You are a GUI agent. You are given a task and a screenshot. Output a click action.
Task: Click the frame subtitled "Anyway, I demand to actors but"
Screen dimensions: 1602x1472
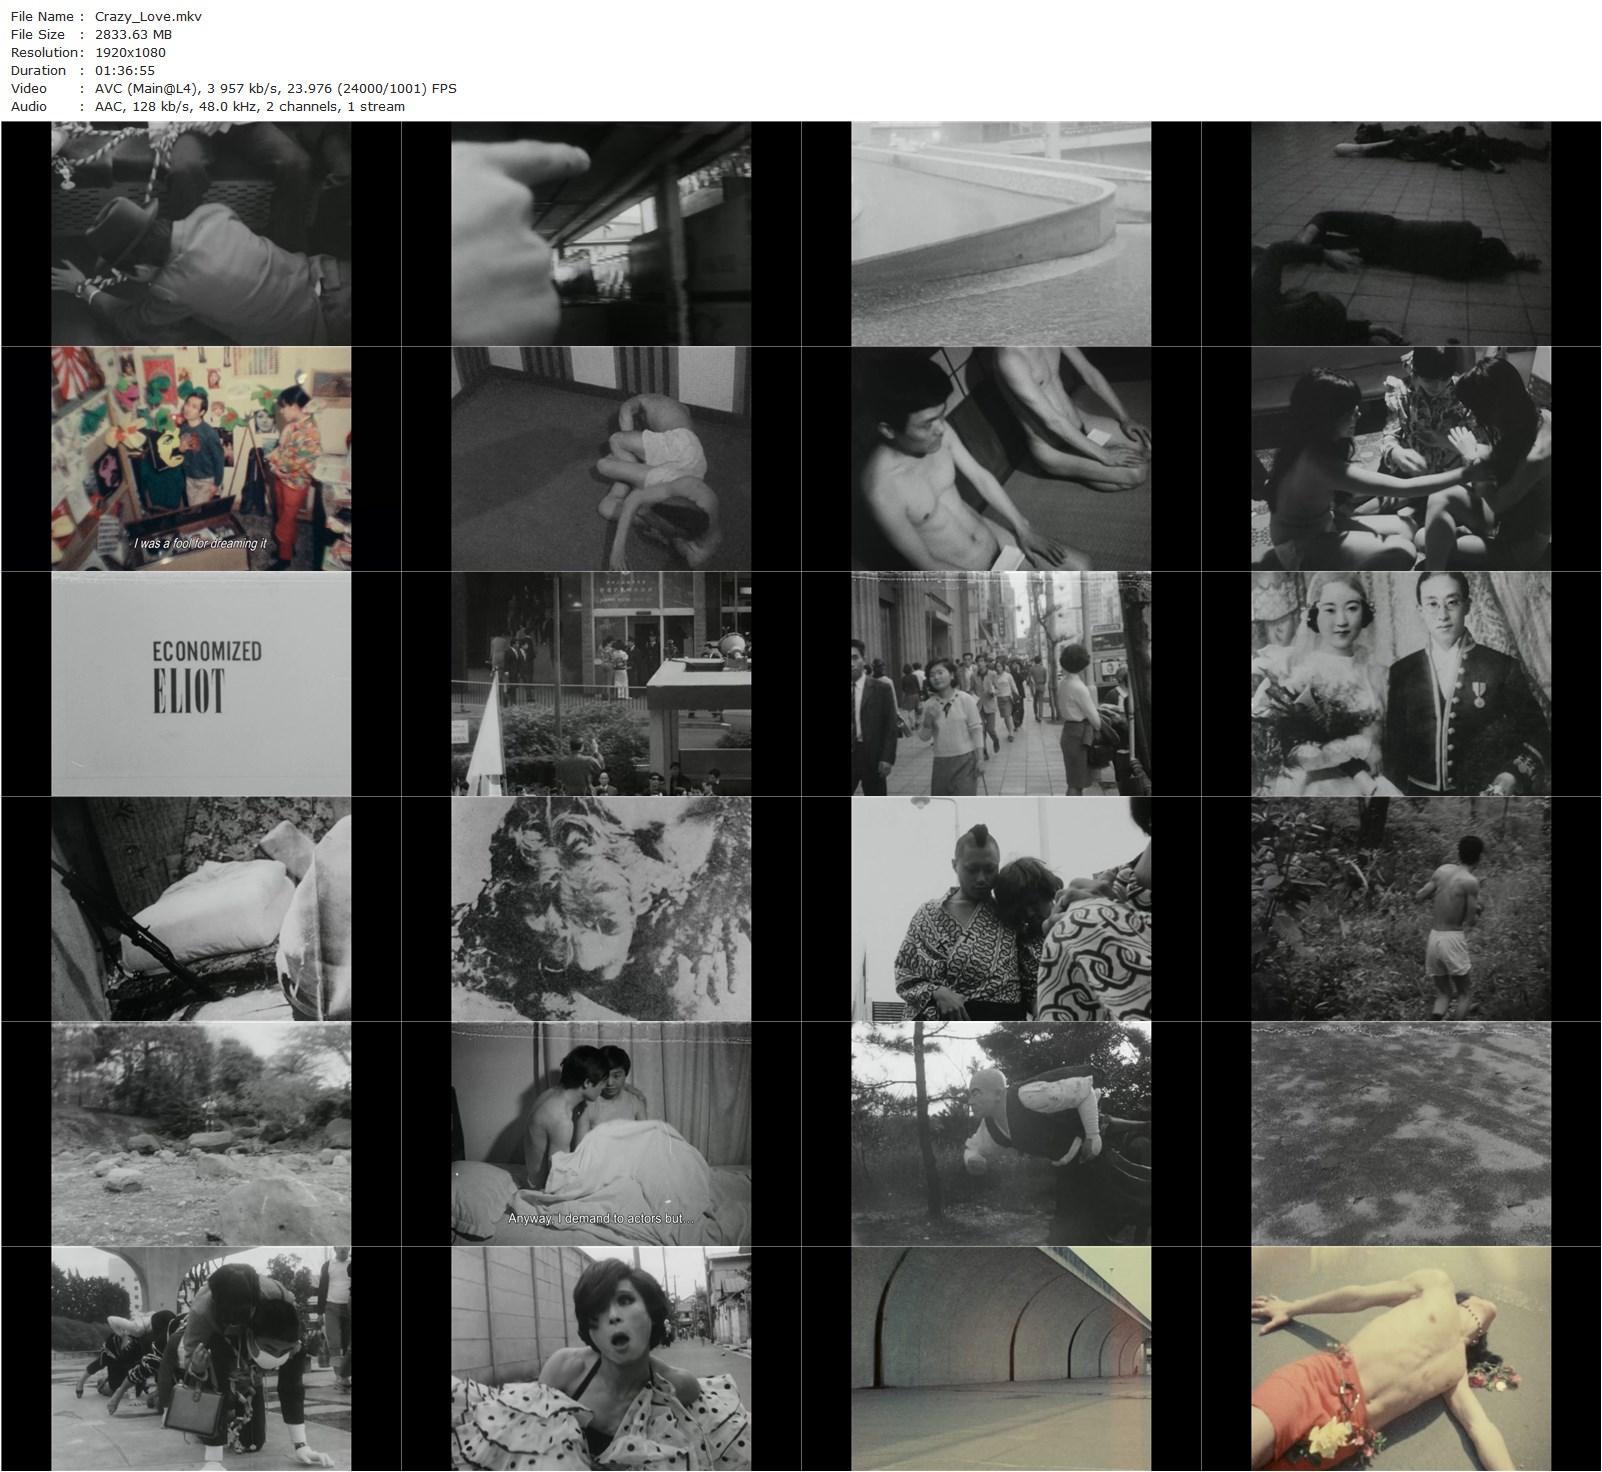601,1134
